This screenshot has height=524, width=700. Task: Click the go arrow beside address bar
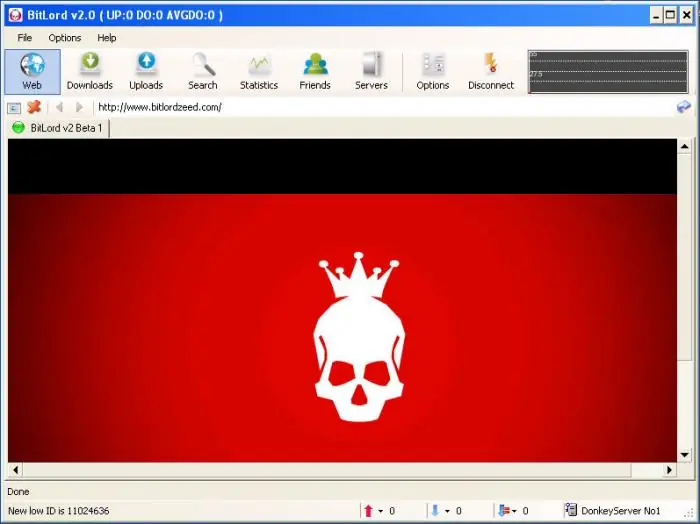tap(683, 107)
